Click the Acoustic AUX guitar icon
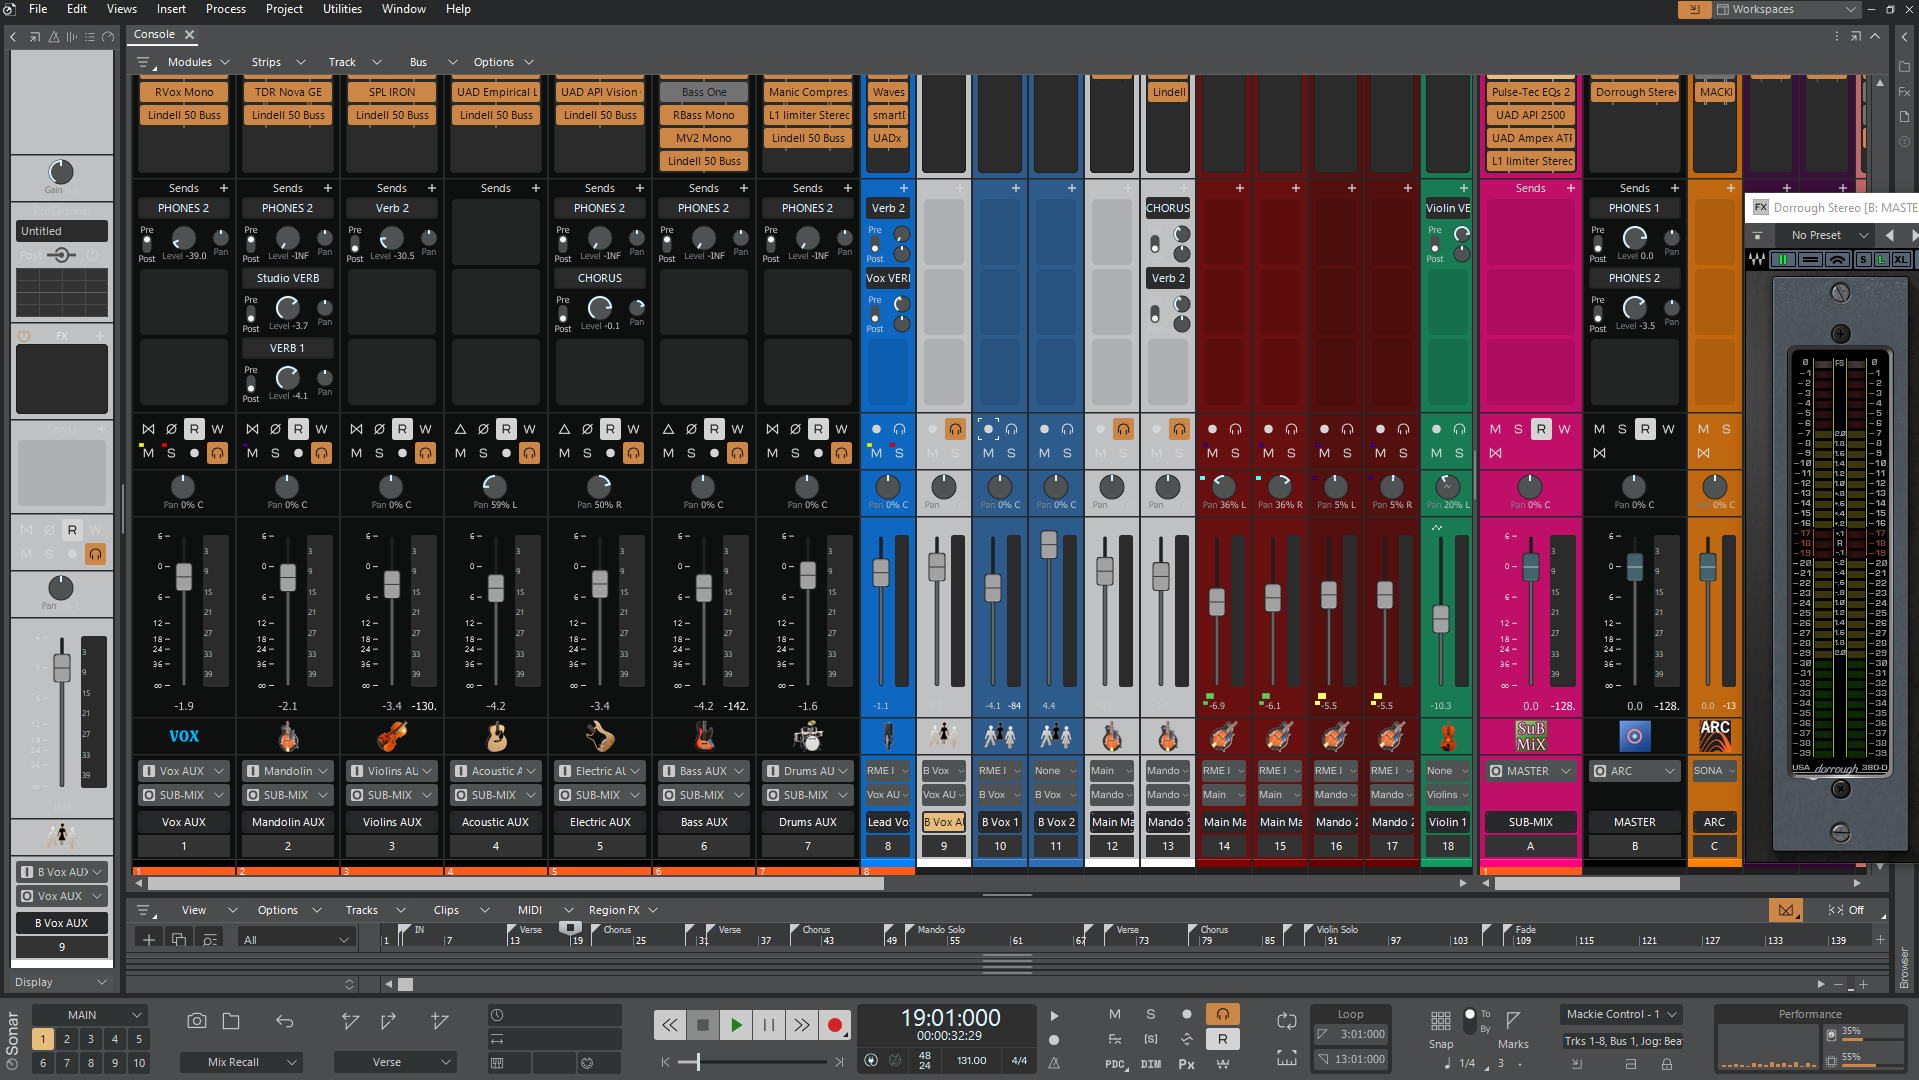This screenshot has height=1080, width=1919. point(496,737)
